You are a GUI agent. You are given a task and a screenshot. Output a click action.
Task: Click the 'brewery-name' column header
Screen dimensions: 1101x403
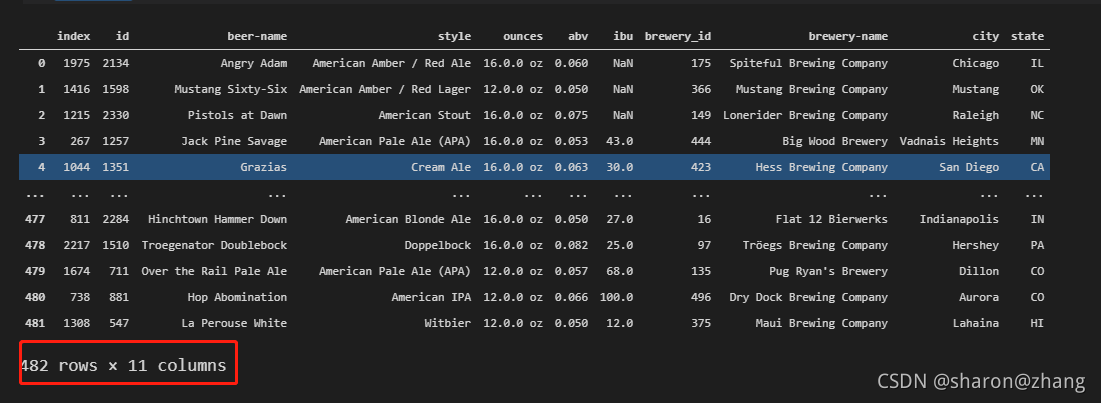(847, 36)
